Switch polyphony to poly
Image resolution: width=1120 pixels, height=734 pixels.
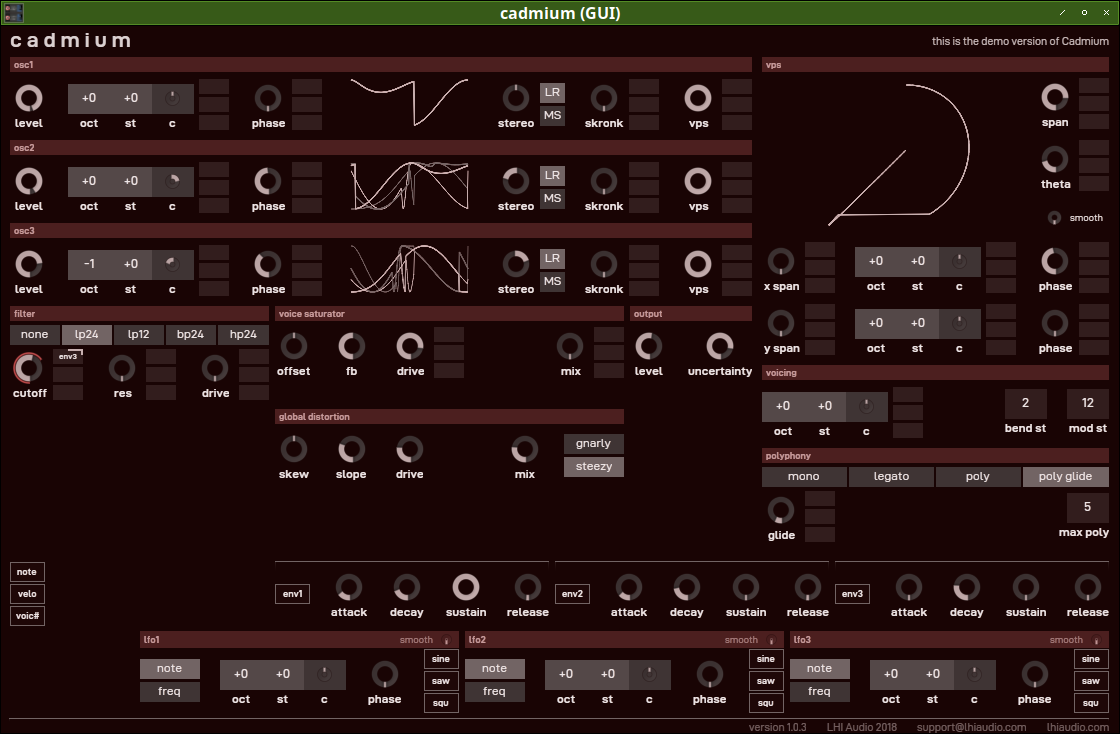pos(978,476)
